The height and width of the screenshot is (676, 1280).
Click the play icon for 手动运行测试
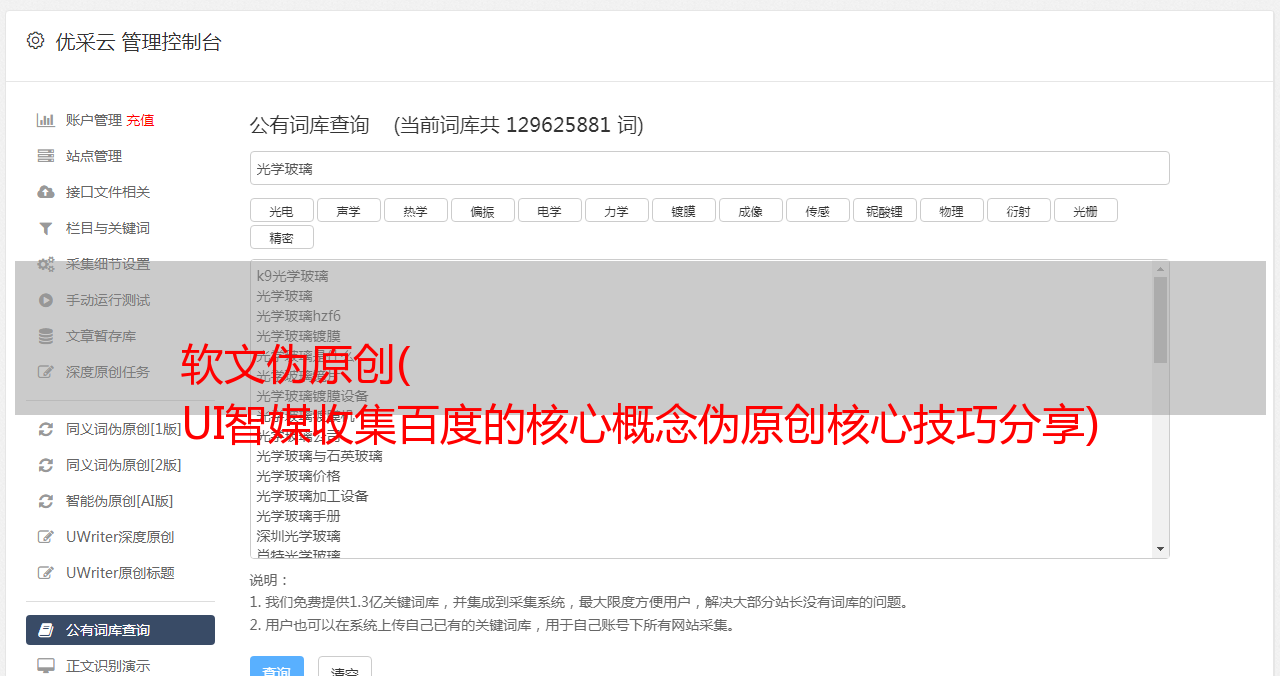point(46,300)
